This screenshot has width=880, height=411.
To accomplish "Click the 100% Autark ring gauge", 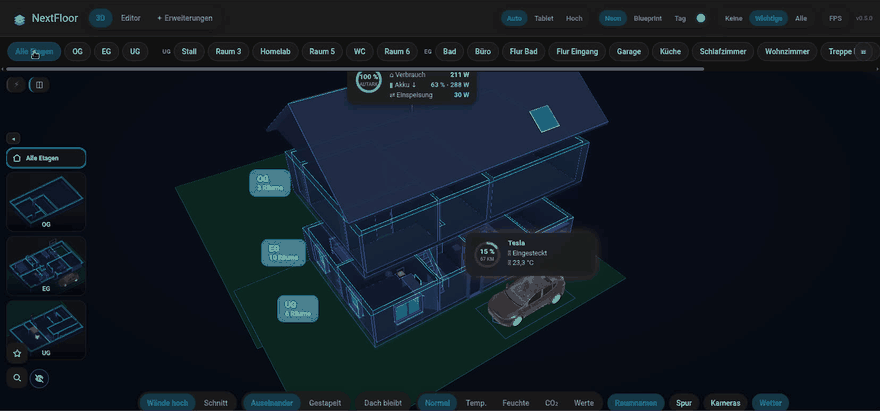I will click(369, 80).
